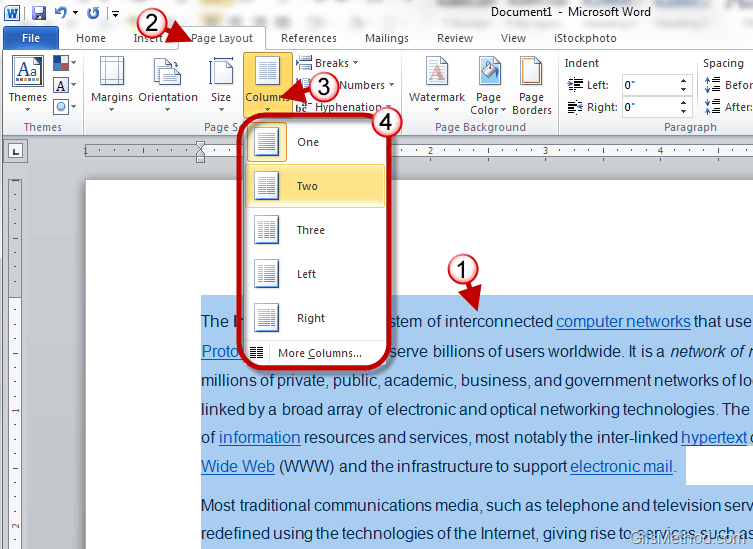The width and height of the screenshot is (753, 549).
Task: Click the Word application icon in title bar
Action: 12,13
